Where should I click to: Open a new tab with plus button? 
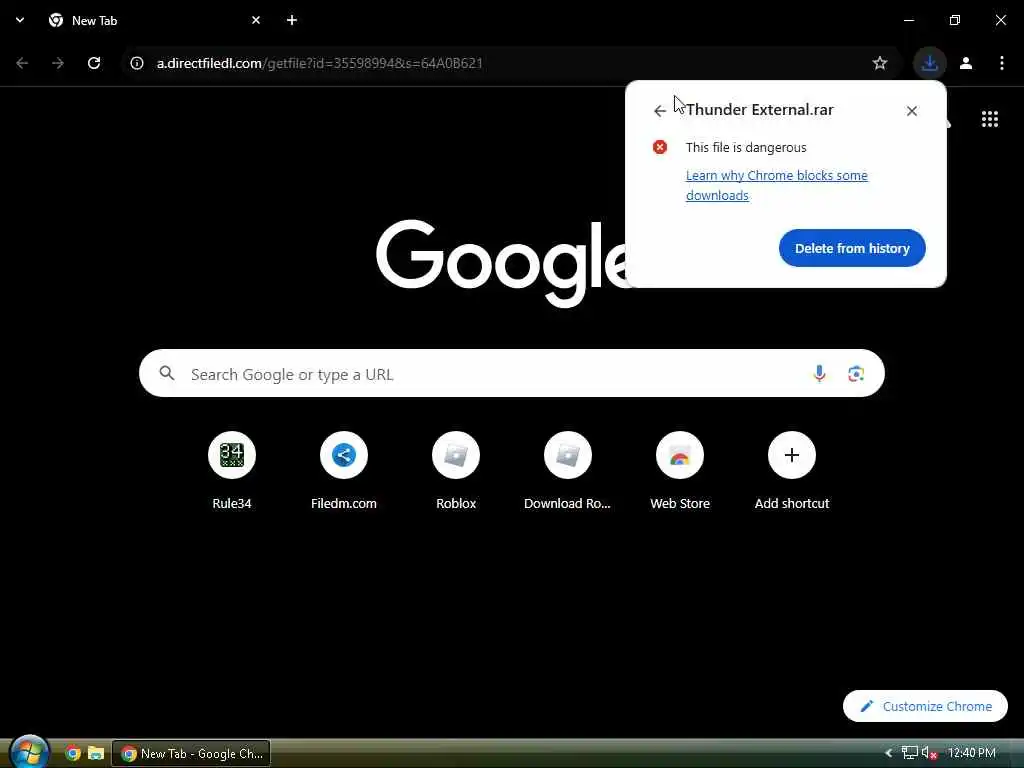(x=292, y=20)
